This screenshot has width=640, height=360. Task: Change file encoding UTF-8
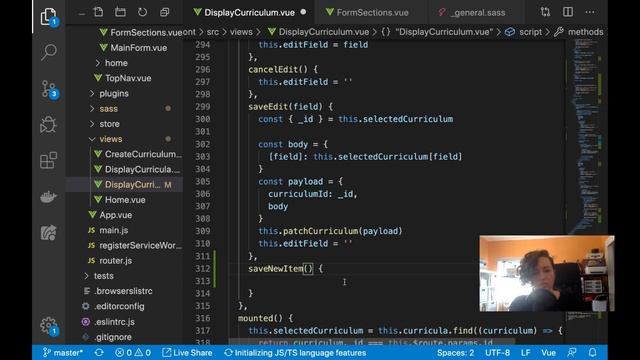pos(497,353)
